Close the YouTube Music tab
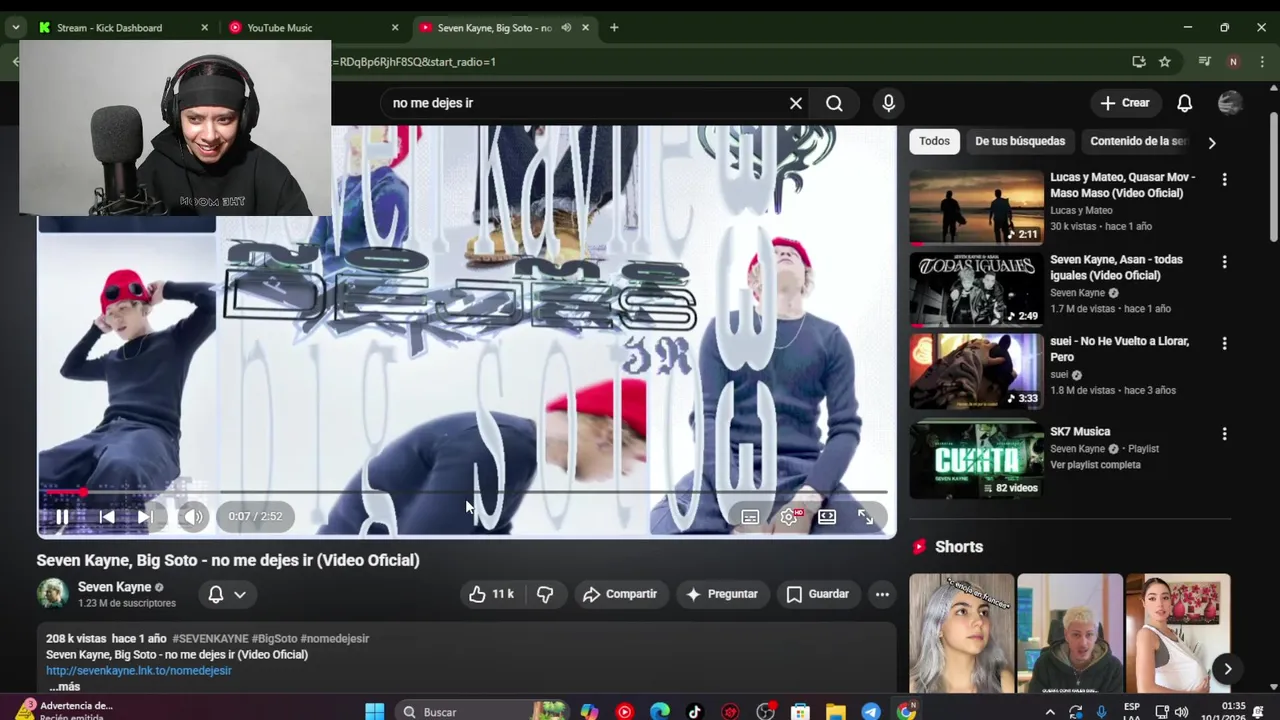This screenshot has width=1280, height=720. click(x=395, y=28)
